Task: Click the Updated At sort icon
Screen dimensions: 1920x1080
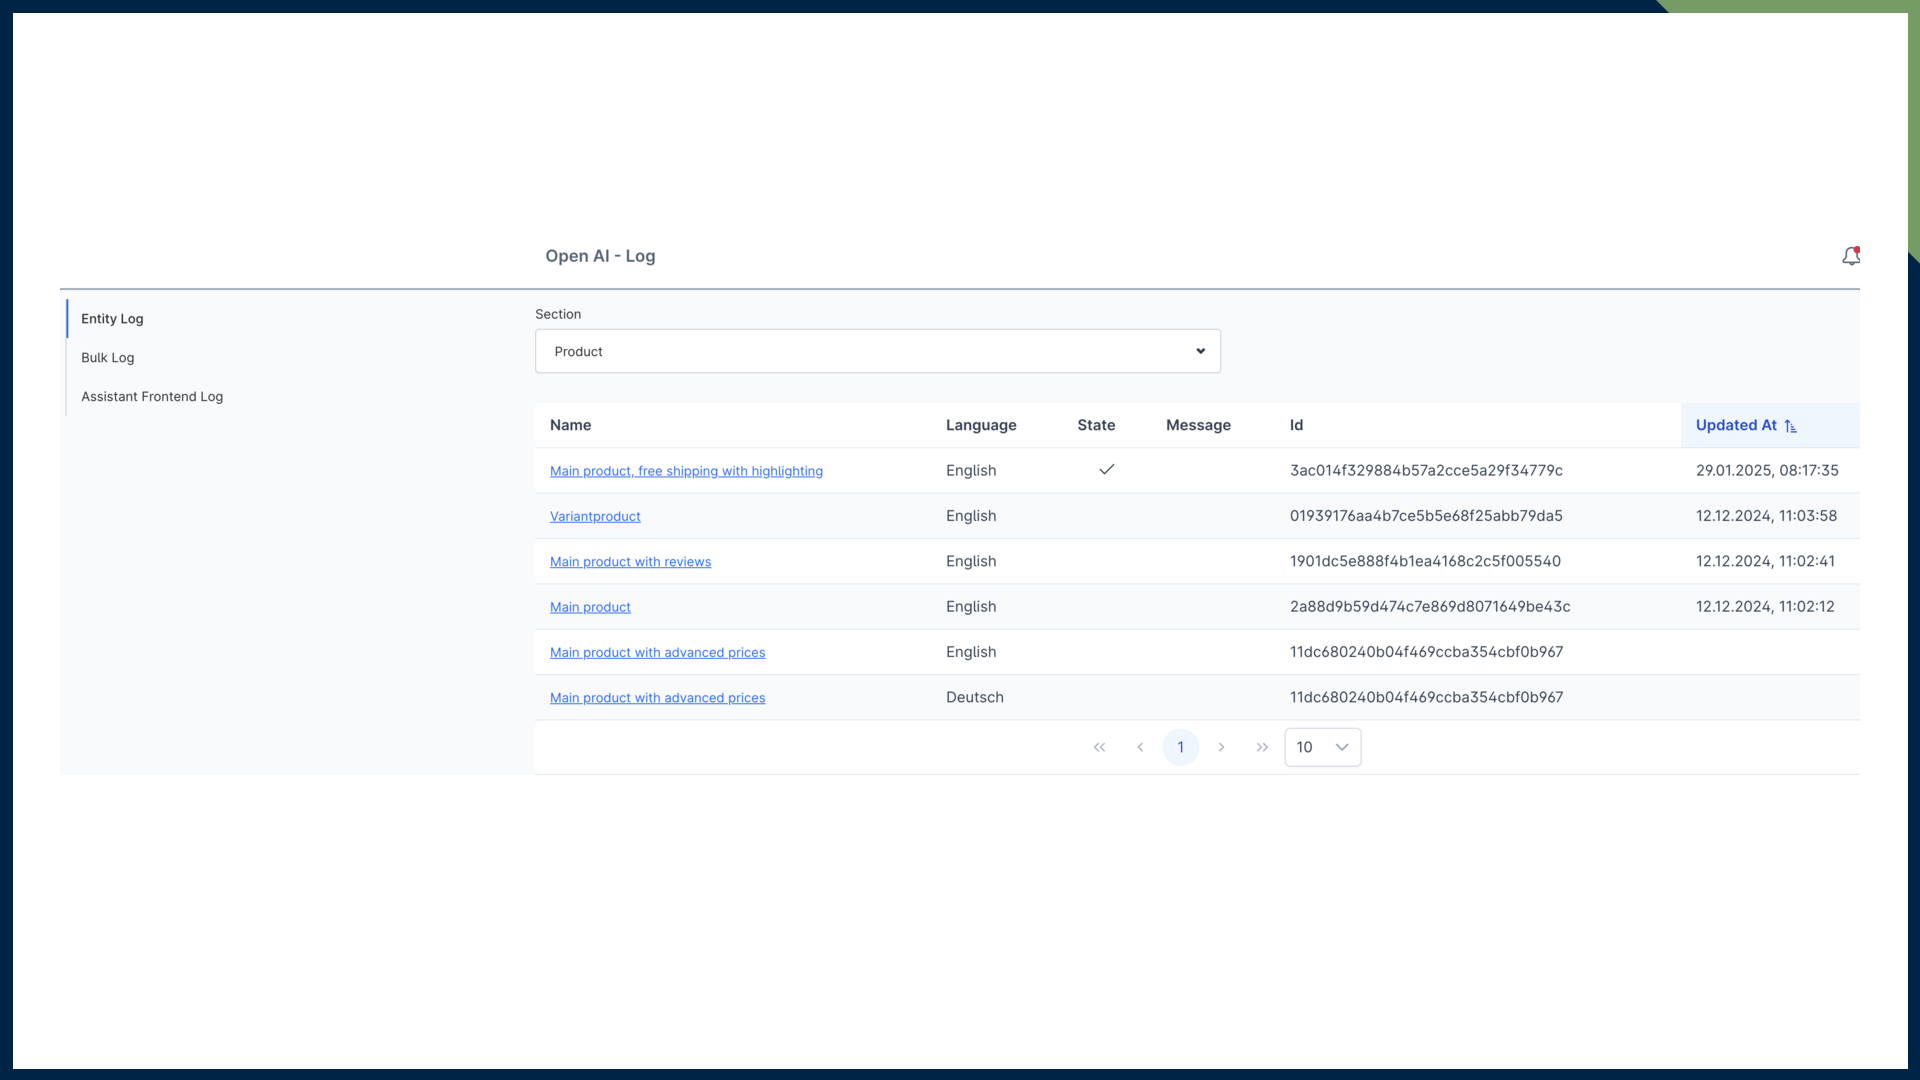Action: click(x=1790, y=426)
